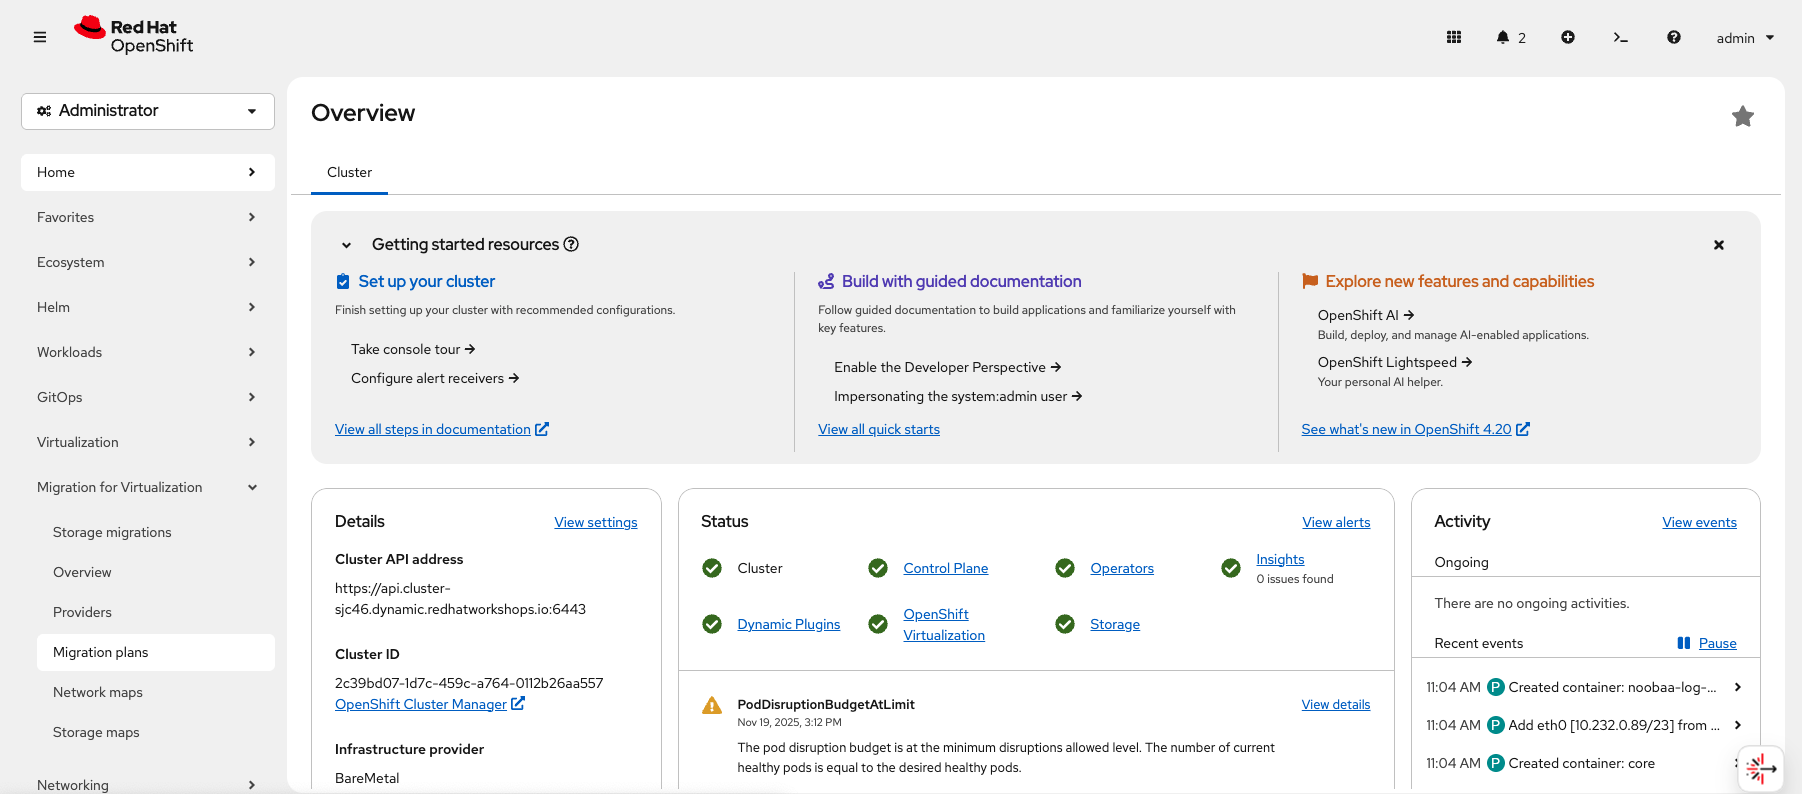Open the hamburger navigation menu
The width and height of the screenshot is (1802, 794).
point(40,37)
